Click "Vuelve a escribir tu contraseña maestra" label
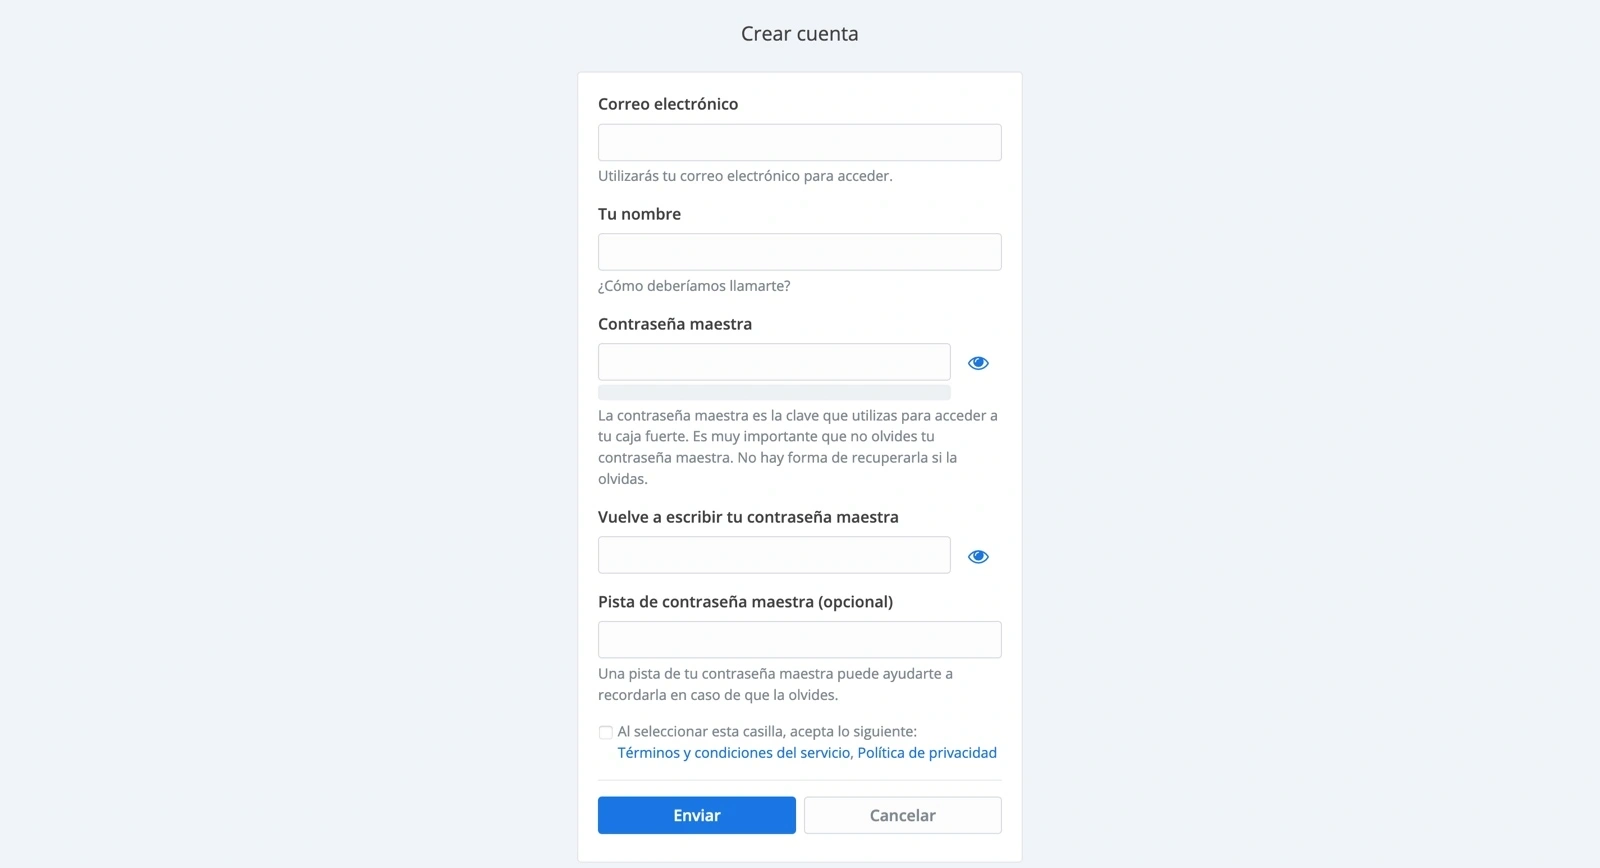1600x868 pixels. tap(748, 517)
